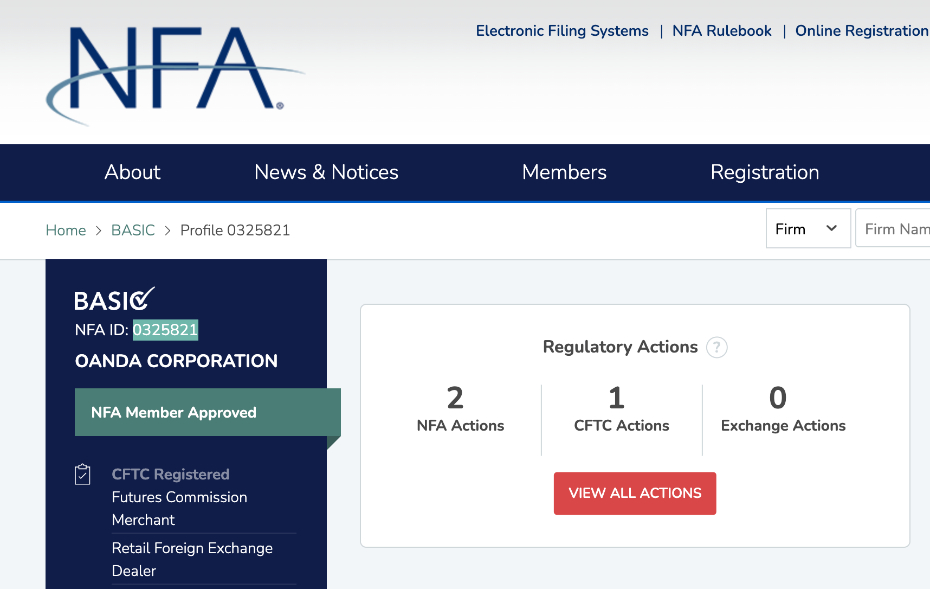This screenshot has height=589, width=930.
Task: Select the highlighted NFA ID 0325821
Action: 165,330
